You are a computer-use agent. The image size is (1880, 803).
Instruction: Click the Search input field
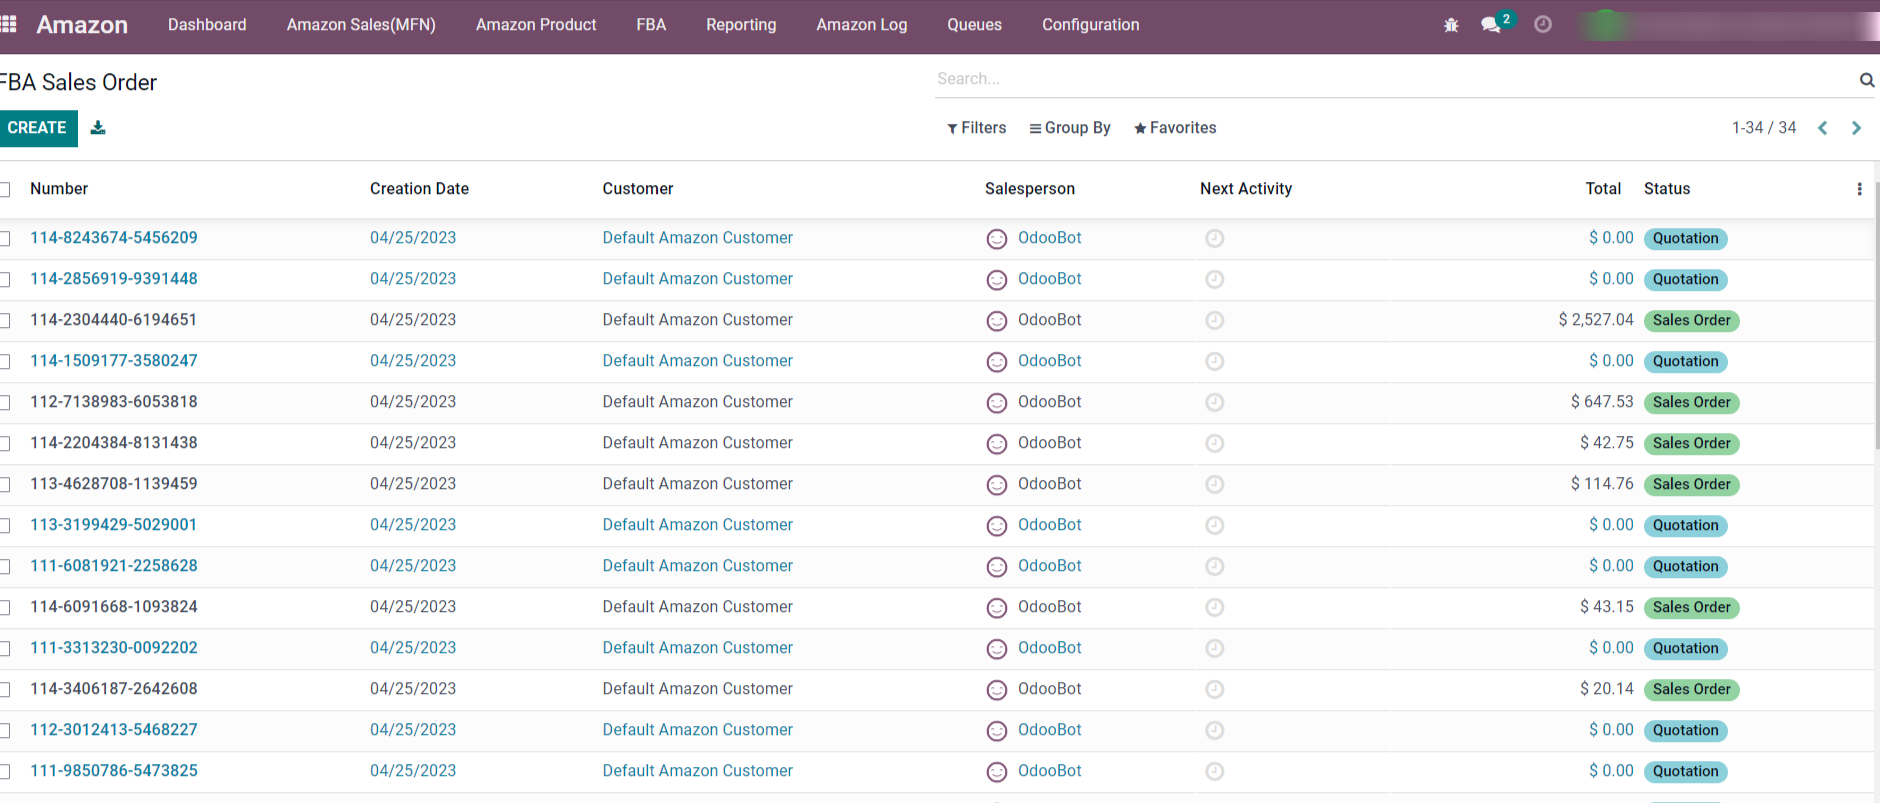(1395, 79)
